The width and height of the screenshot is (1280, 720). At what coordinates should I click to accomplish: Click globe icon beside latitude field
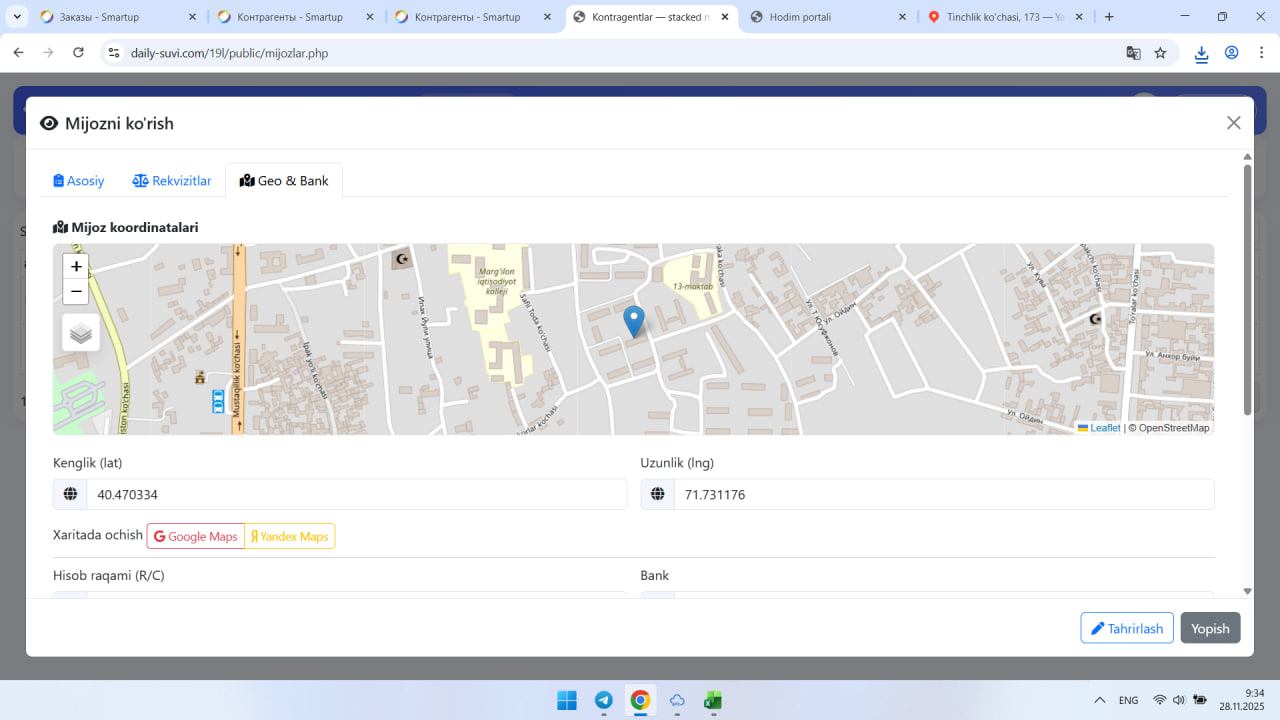coord(70,494)
